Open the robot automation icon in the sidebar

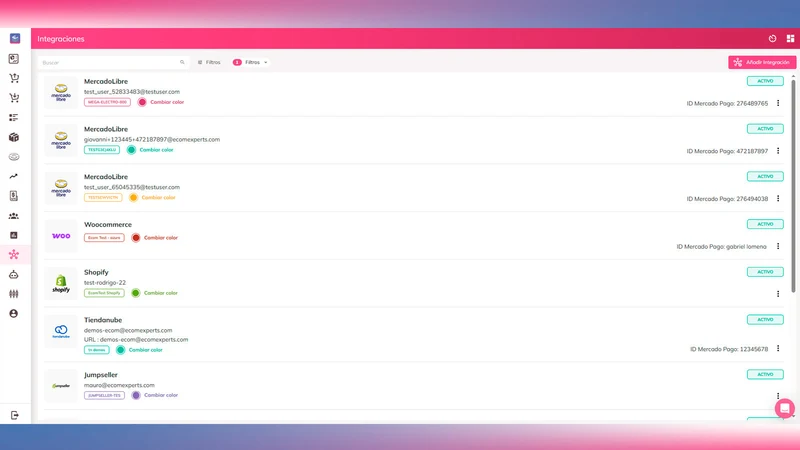click(x=14, y=274)
